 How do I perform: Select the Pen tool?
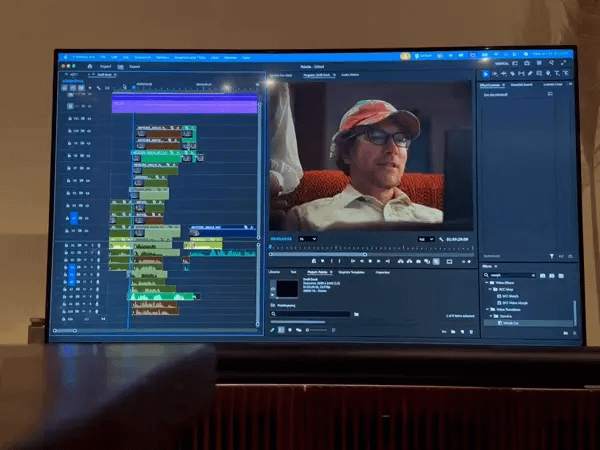pos(530,73)
